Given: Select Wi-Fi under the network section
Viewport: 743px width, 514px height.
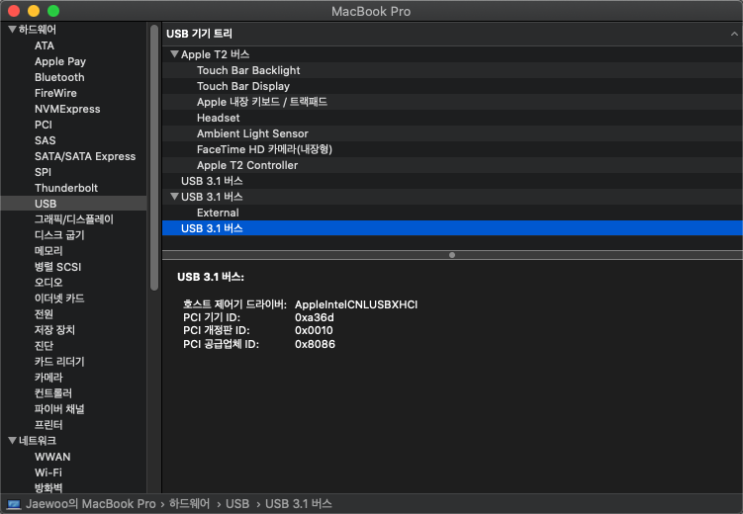Looking at the screenshot, I should [x=48, y=472].
